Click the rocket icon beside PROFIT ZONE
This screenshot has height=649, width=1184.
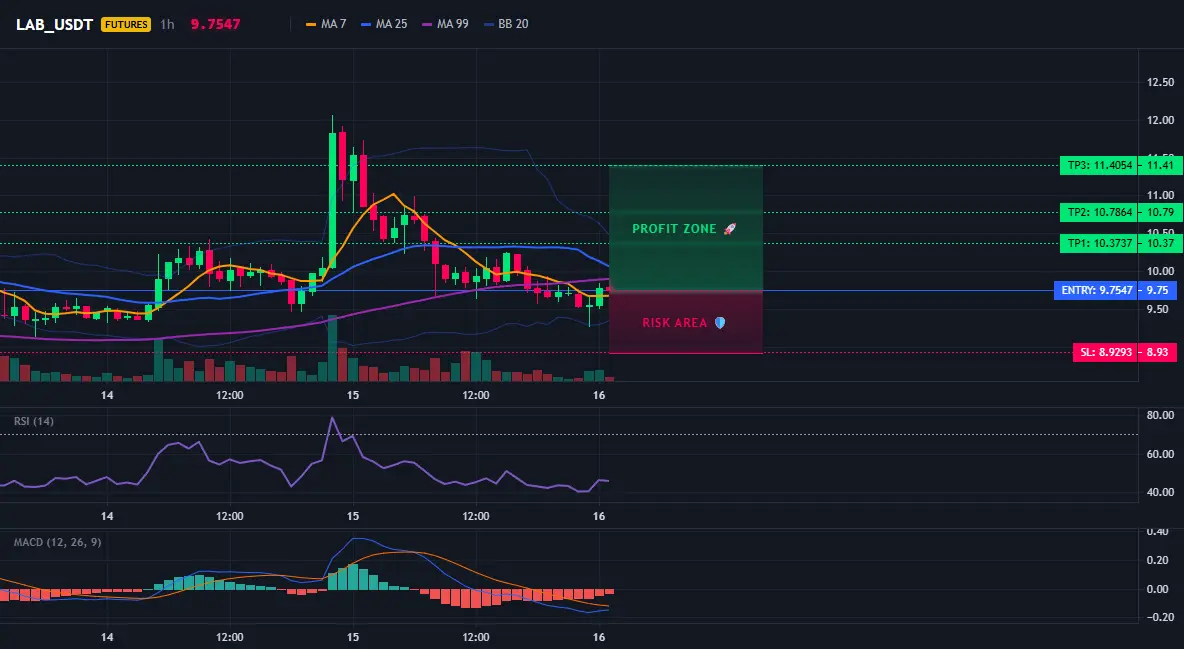(729, 229)
